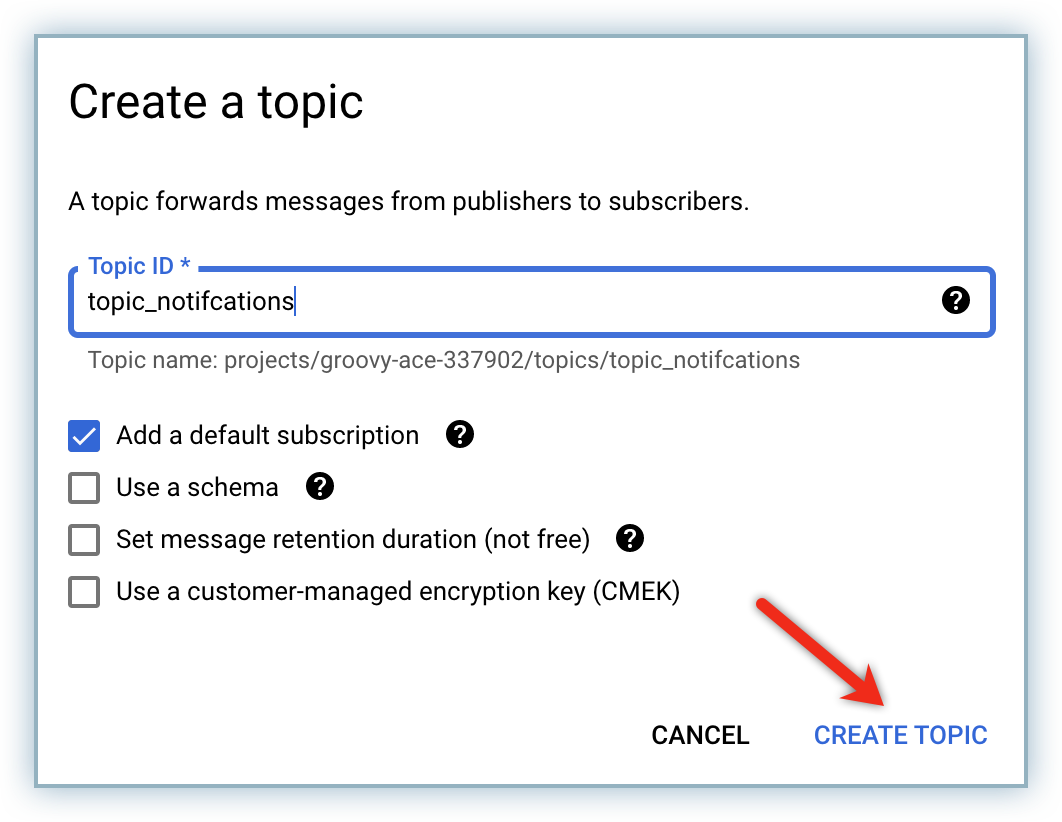Click the 'Set message retention duration' label text
Screen dimensions: 1062x822
[352, 540]
